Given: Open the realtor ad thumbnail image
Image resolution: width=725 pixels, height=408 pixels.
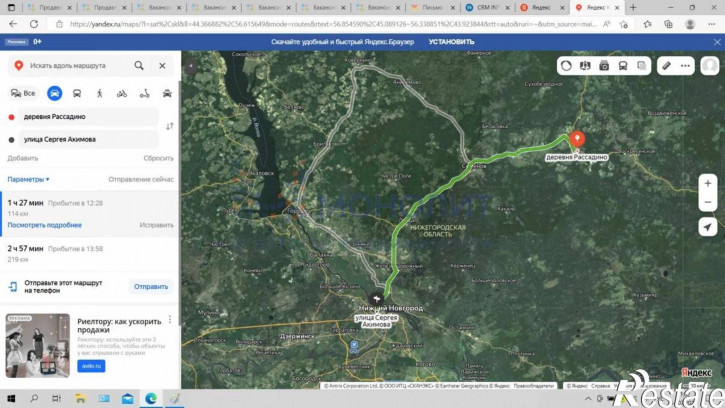Looking at the screenshot, I should [x=37, y=346].
